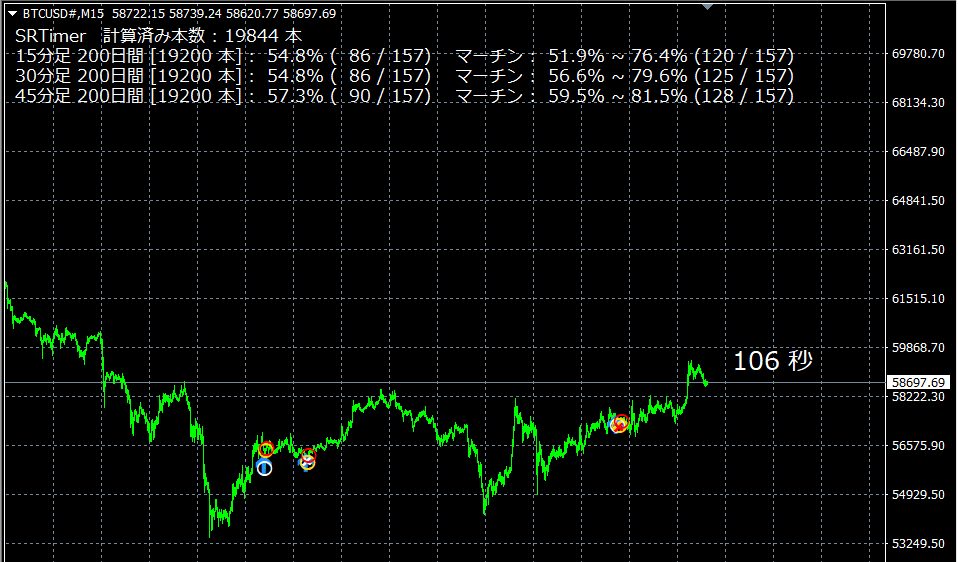Click the 58222.30 price axis label

point(918,396)
